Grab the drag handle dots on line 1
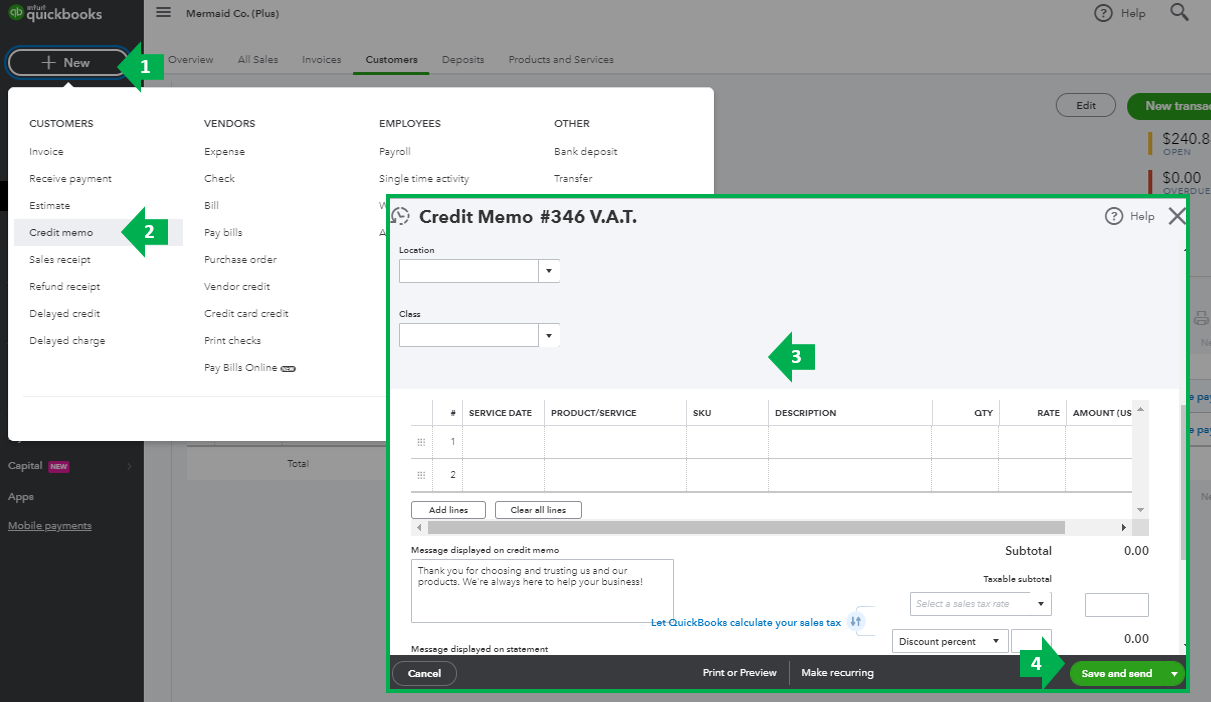This screenshot has width=1211, height=702. (422, 441)
